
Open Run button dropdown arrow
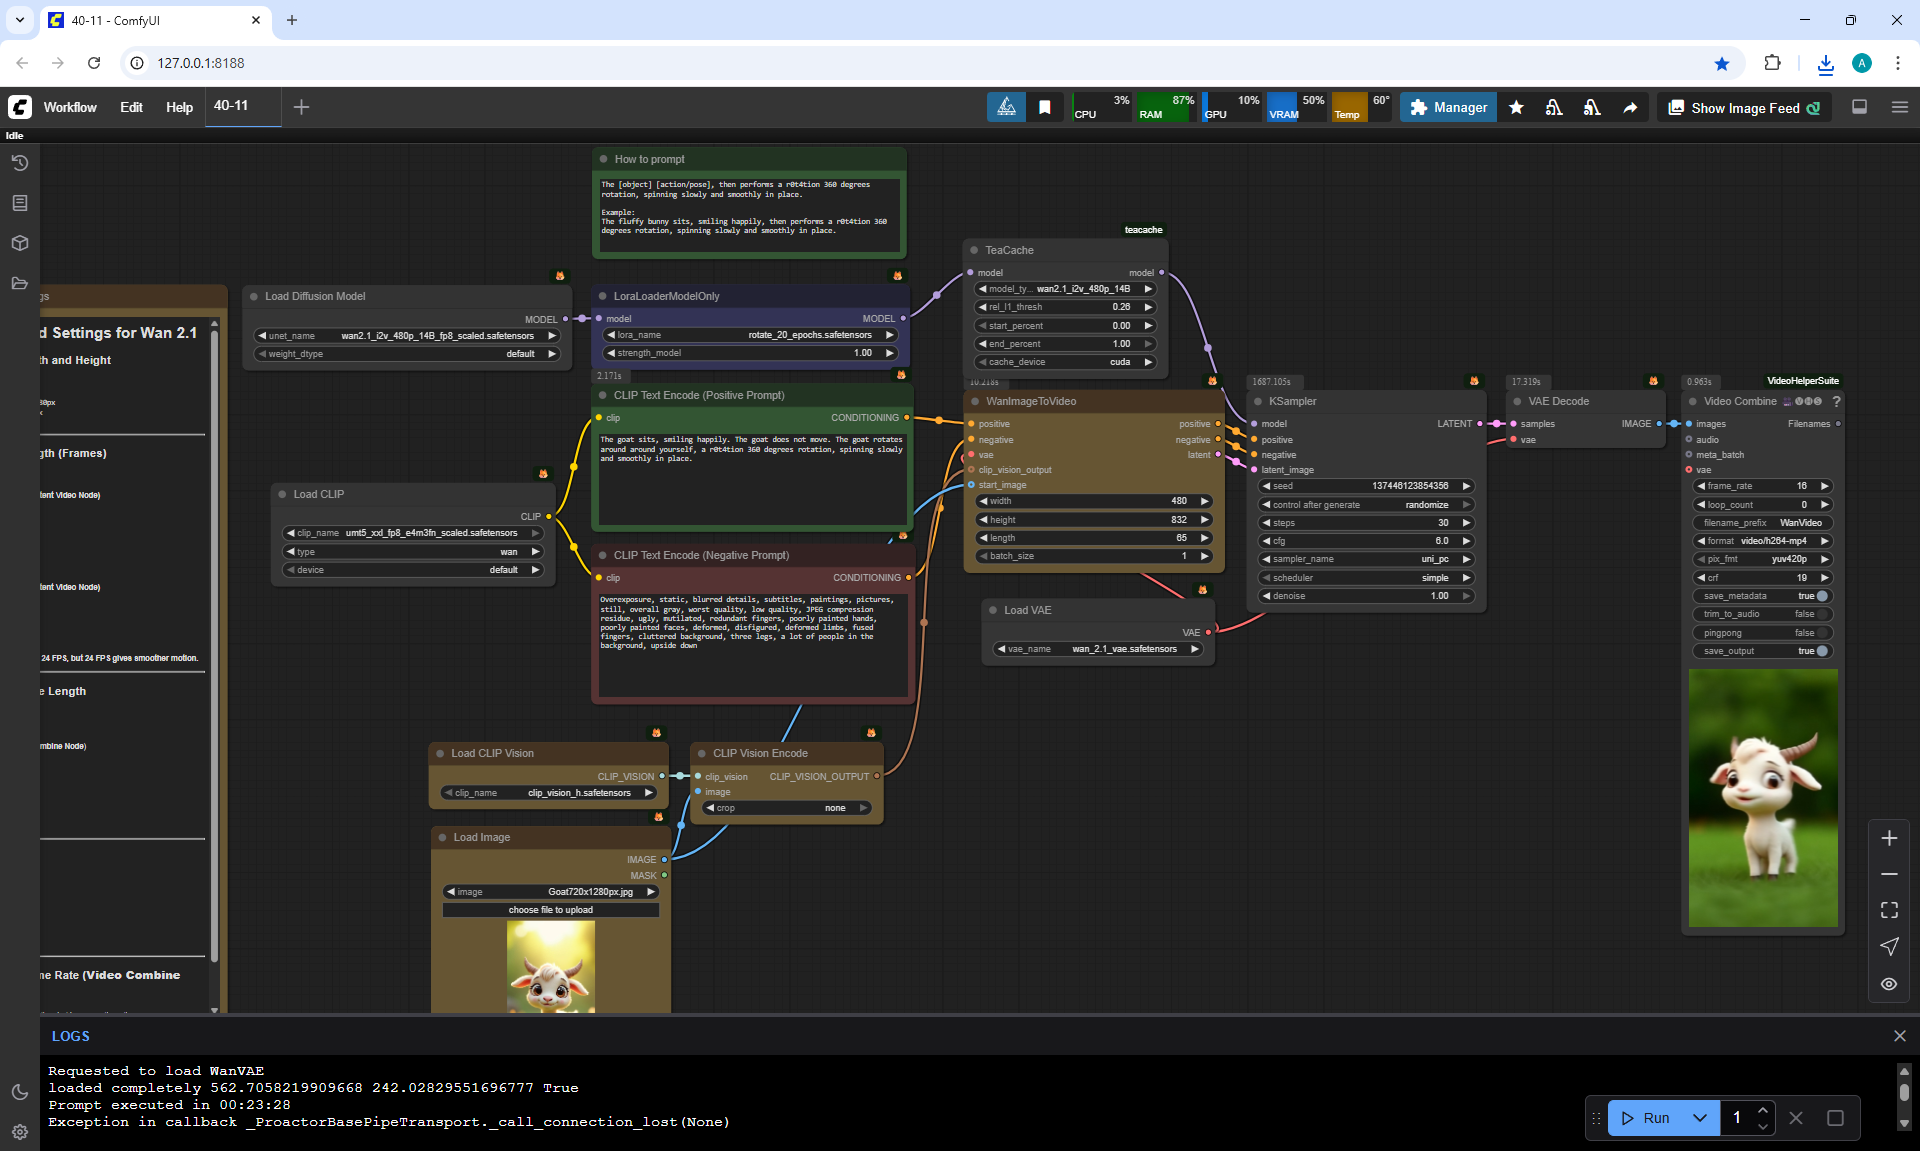pyautogui.click(x=1700, y=1118)
